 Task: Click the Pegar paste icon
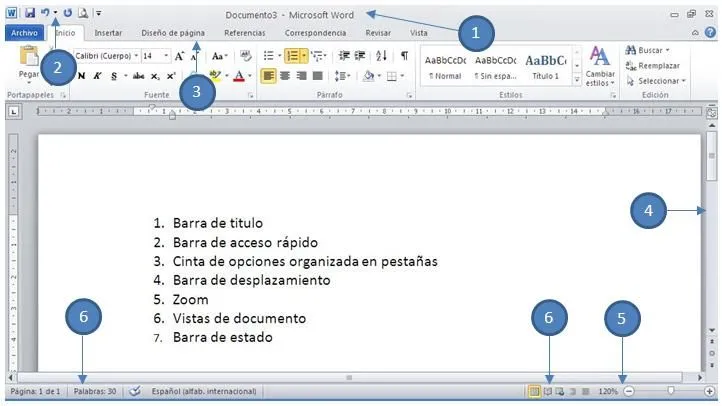pos(29,56)
